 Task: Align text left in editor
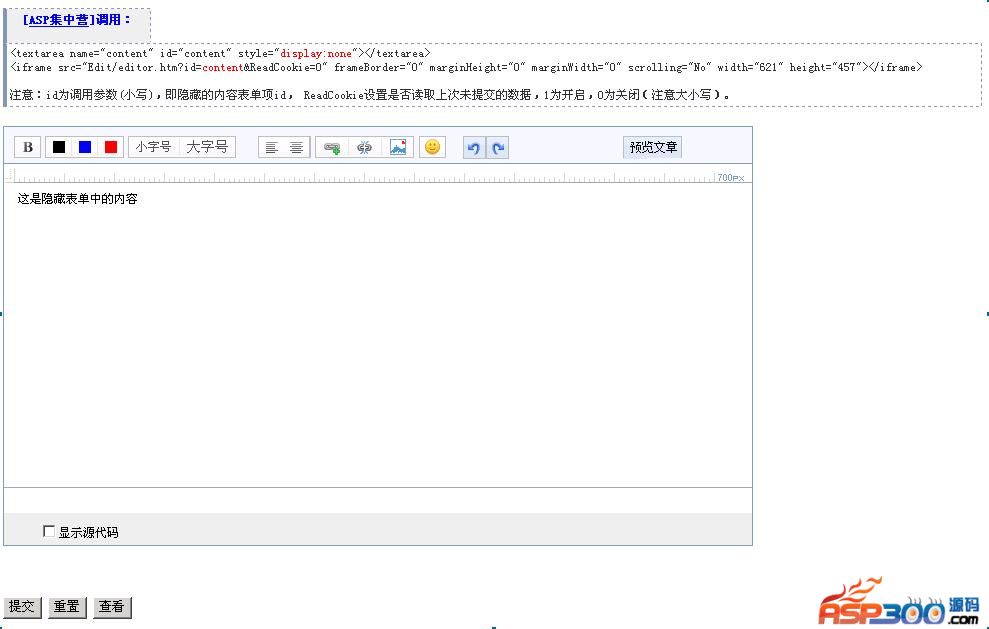271,148
